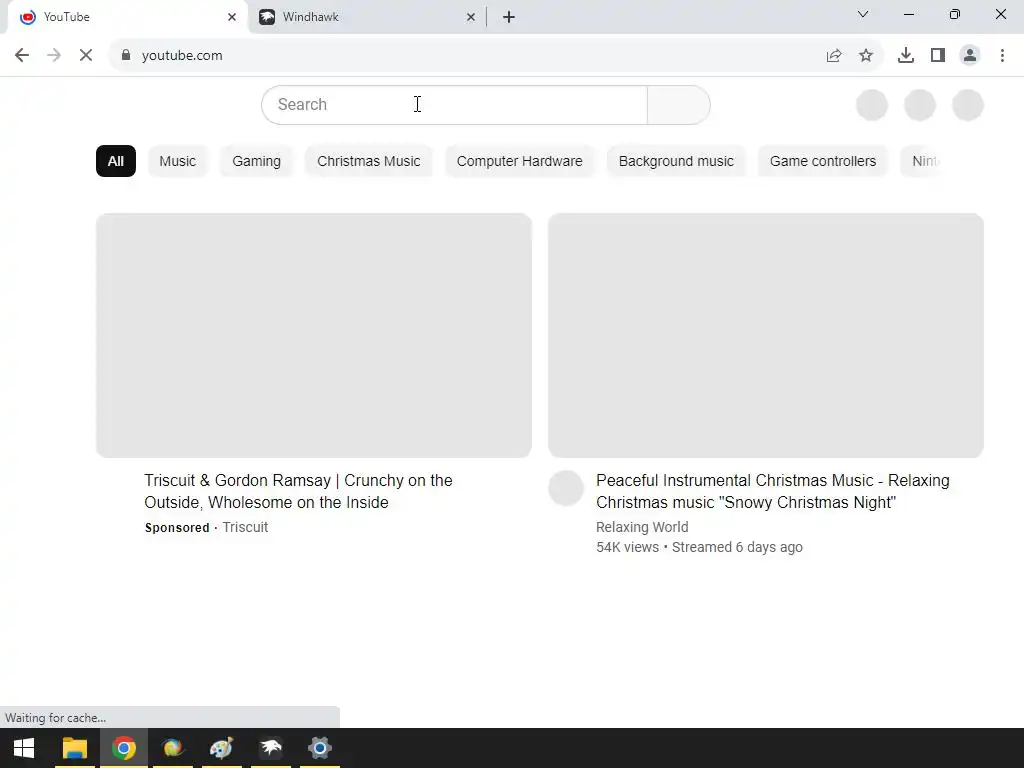Click the address bar URL youtube.com
The image size is (1024, 768).
[x=182, y=56]
